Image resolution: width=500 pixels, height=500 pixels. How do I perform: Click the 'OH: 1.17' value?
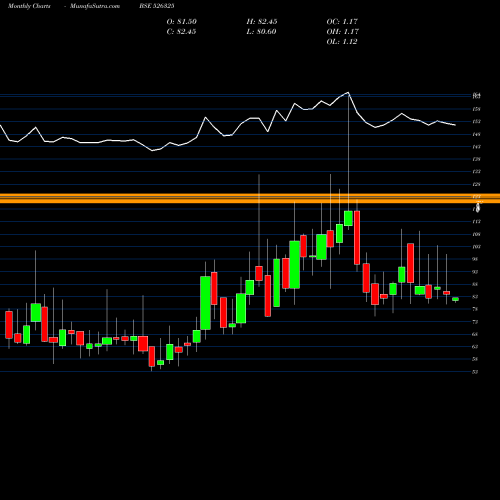pos(342,32)
